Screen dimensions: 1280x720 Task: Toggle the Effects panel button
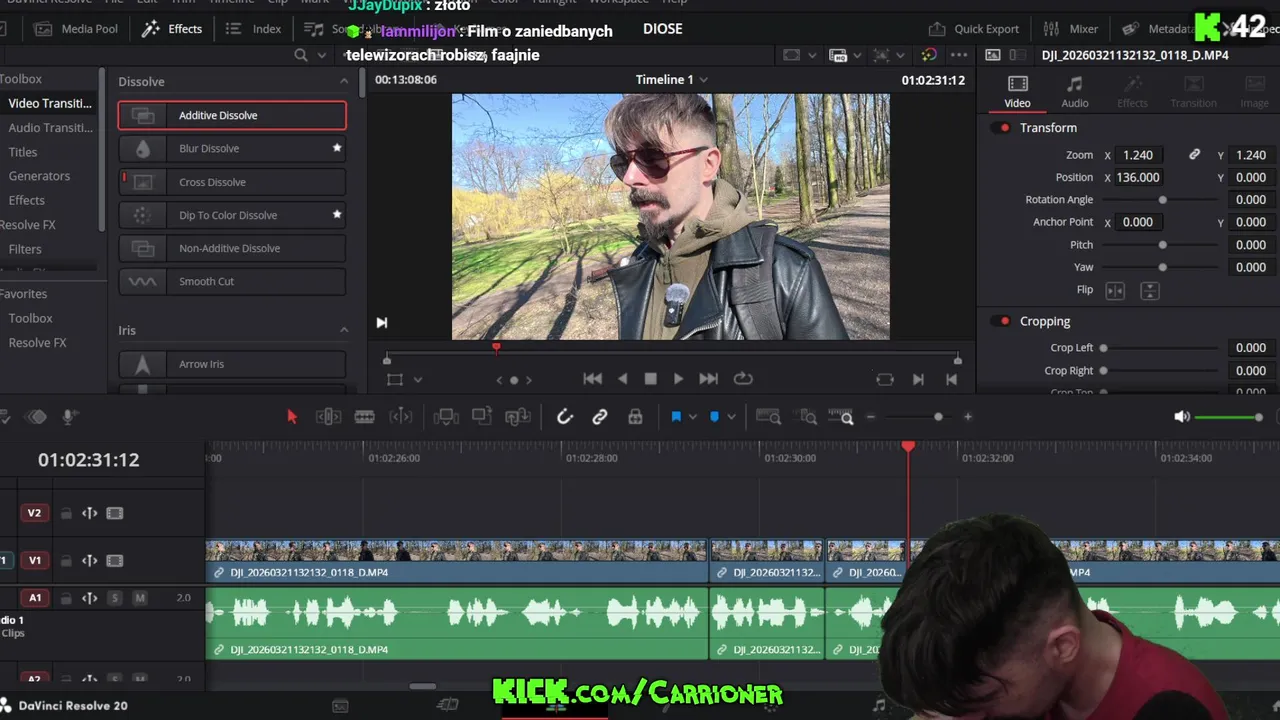(172, 29)
